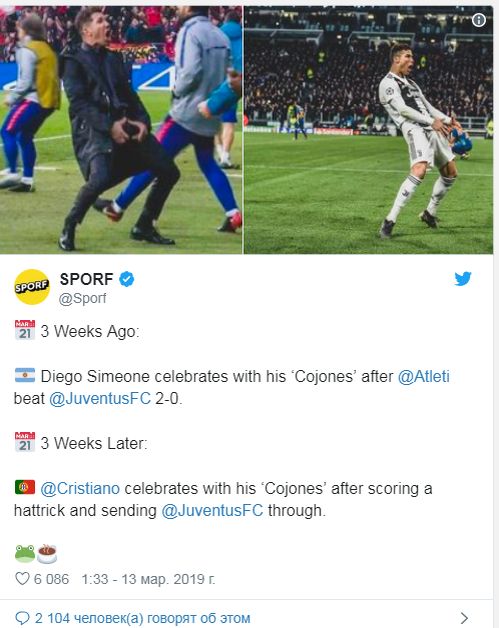
Task: View the right photo of the celebrating player
Action: tap(368, 130)
